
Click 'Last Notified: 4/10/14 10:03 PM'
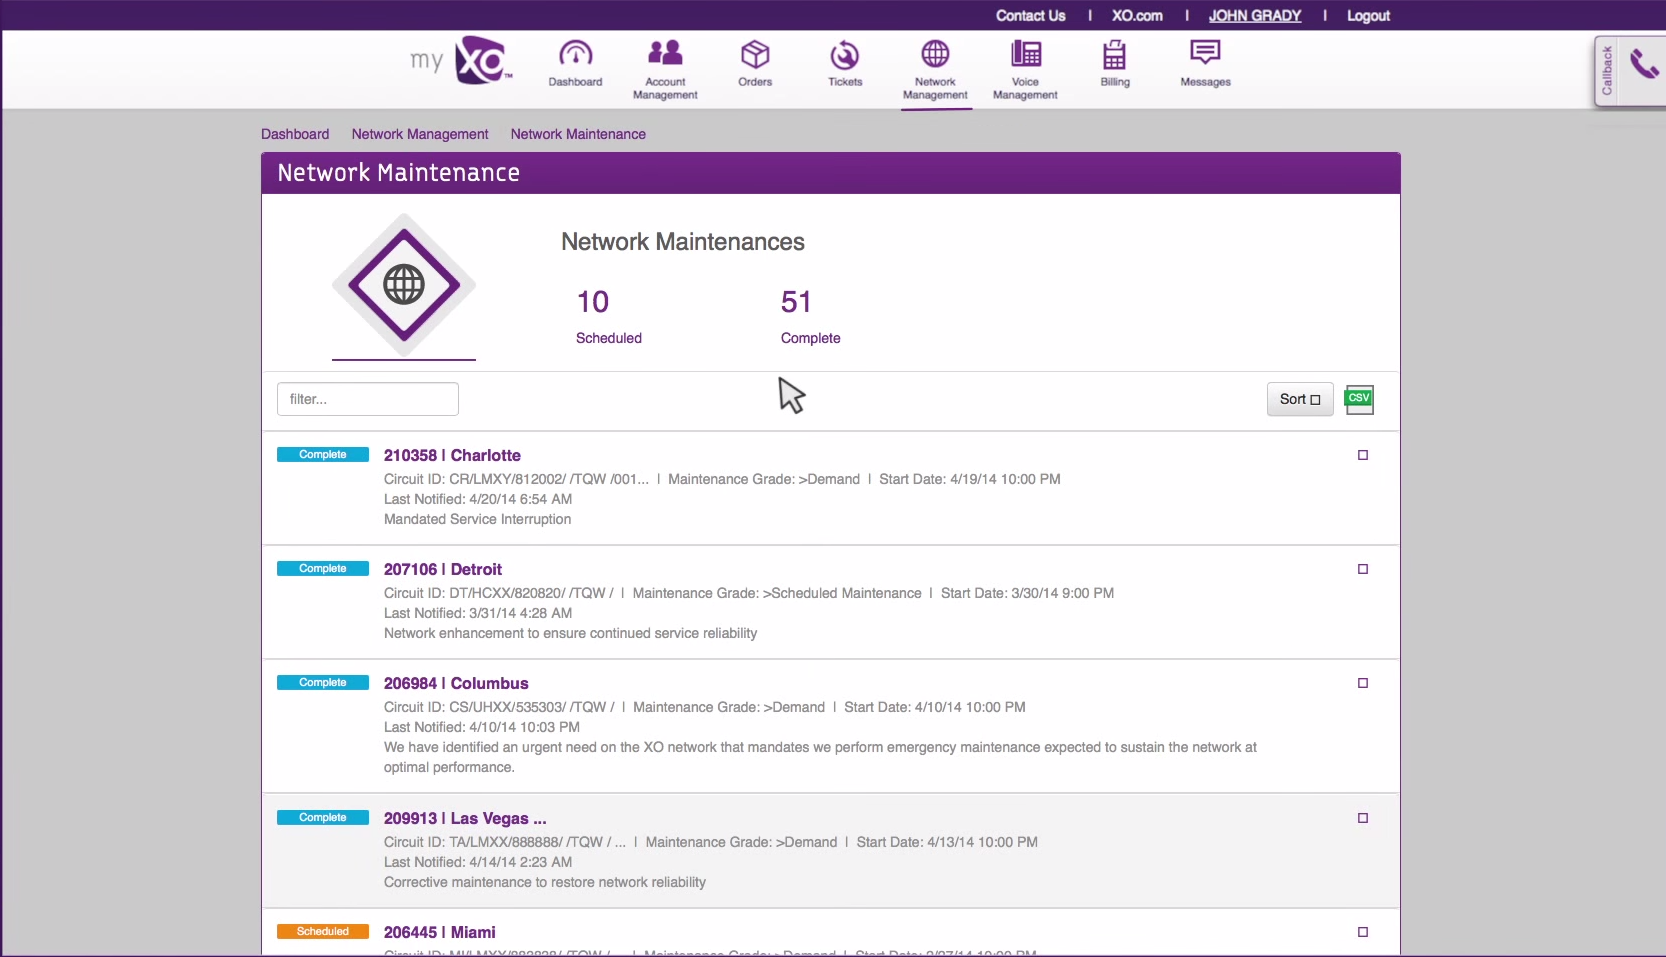pyautogui.click(x=482, y=727)
